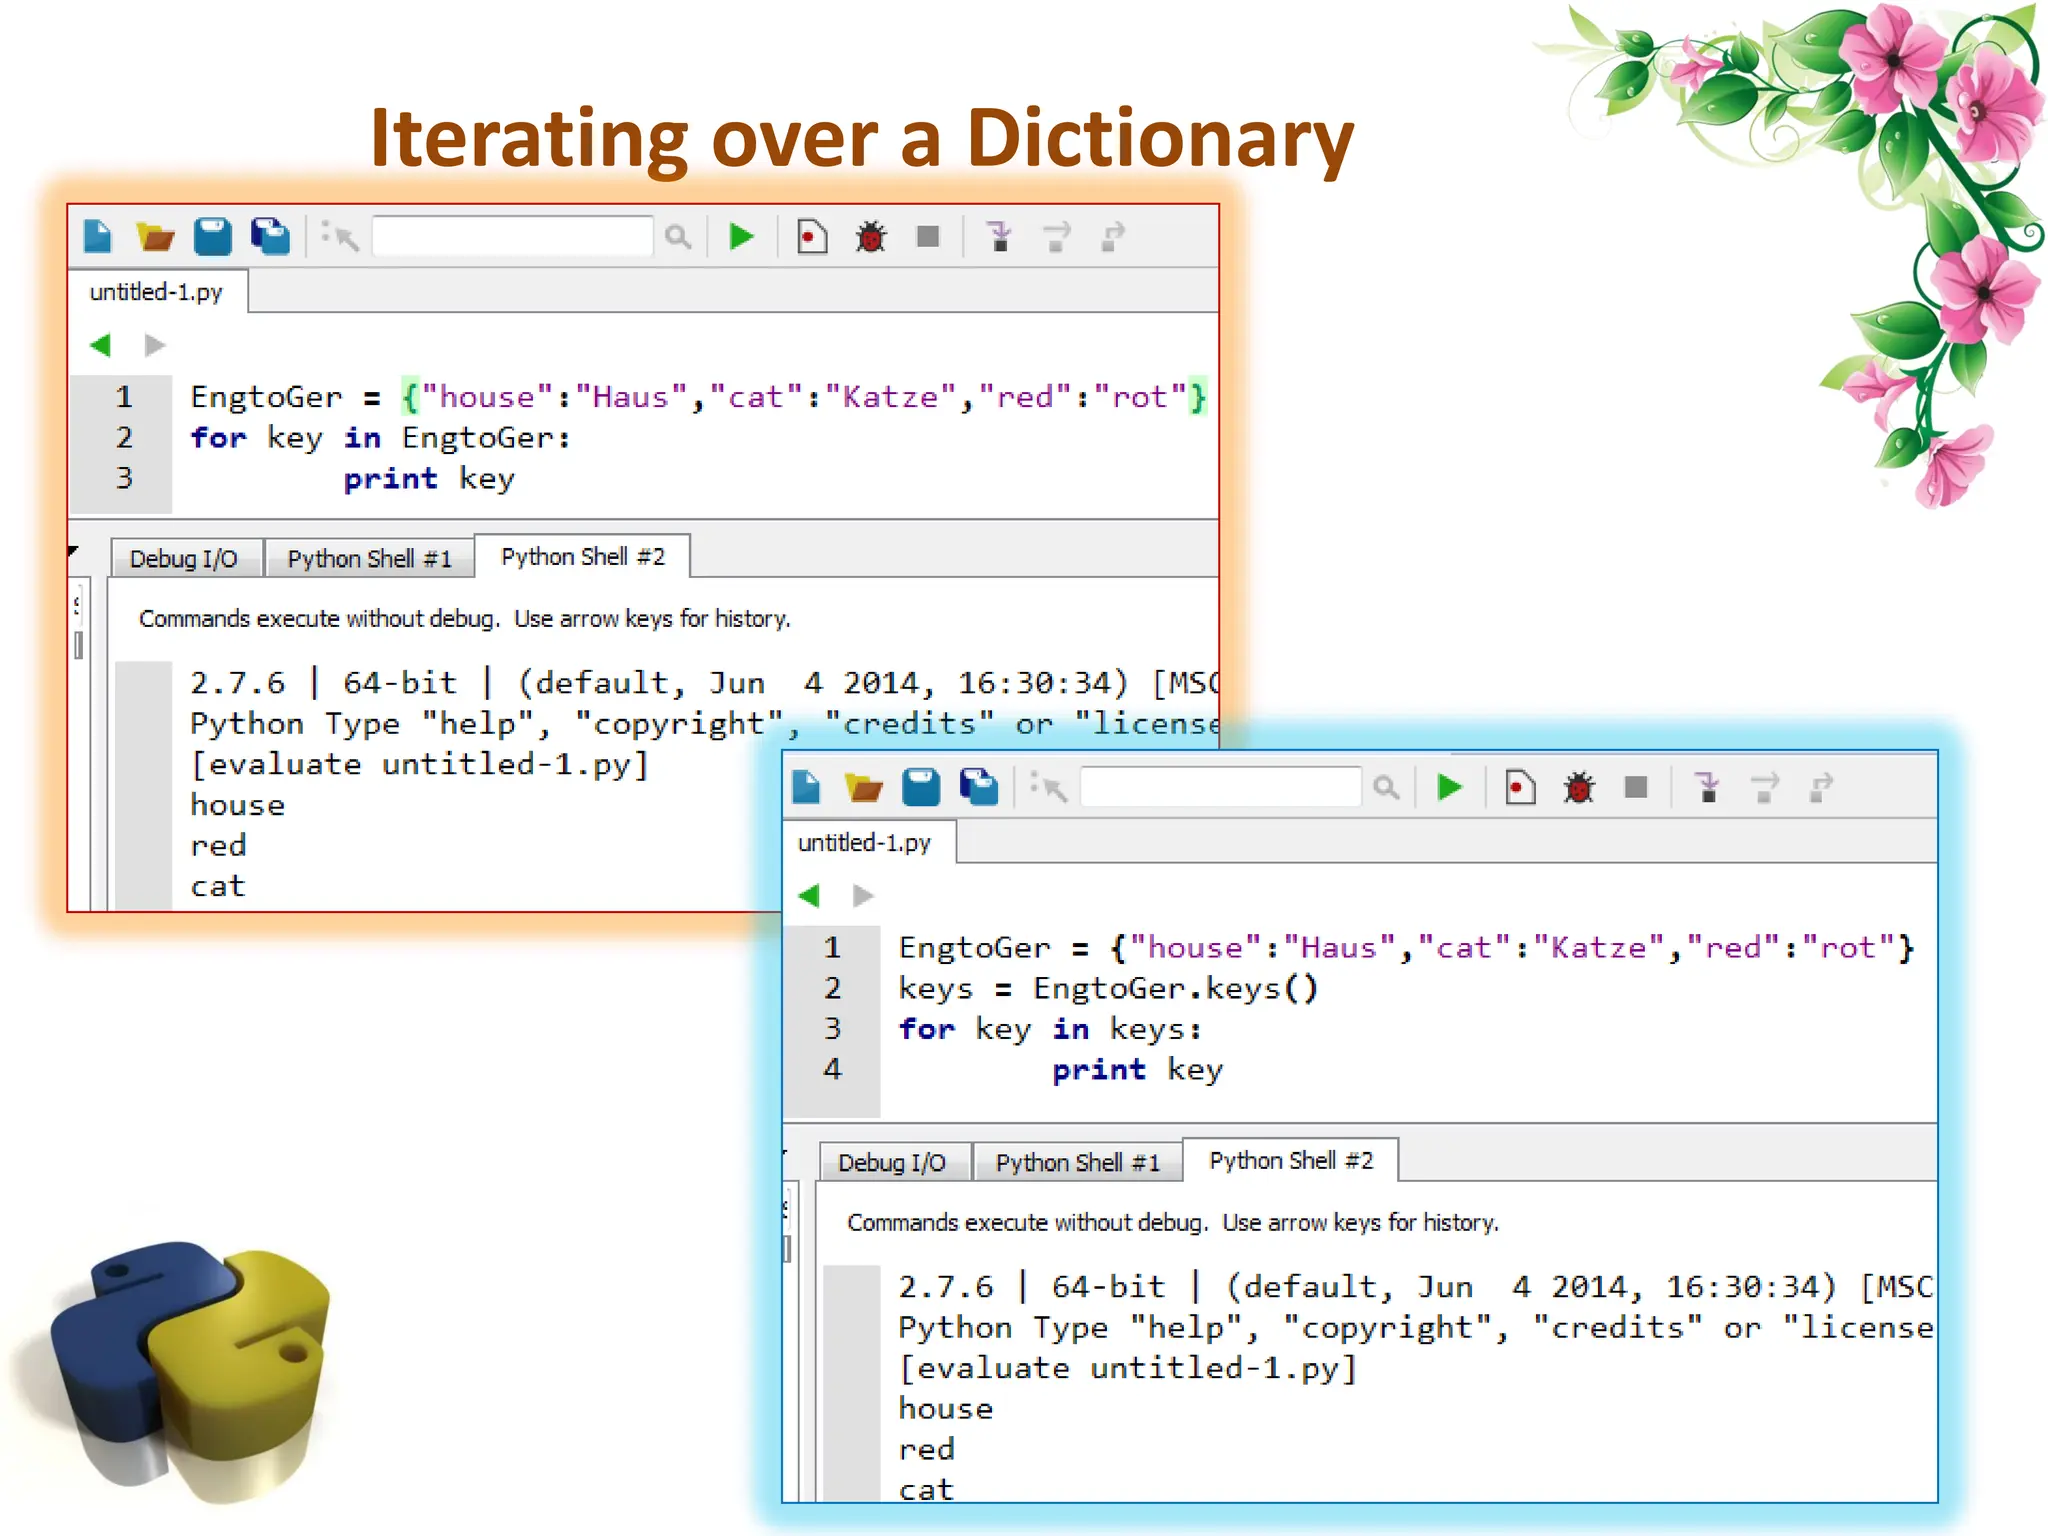This screenshot has width=2048, height=1536.
Task: Save the file with the top toolbar's disk icon
Action: (212, 237)
